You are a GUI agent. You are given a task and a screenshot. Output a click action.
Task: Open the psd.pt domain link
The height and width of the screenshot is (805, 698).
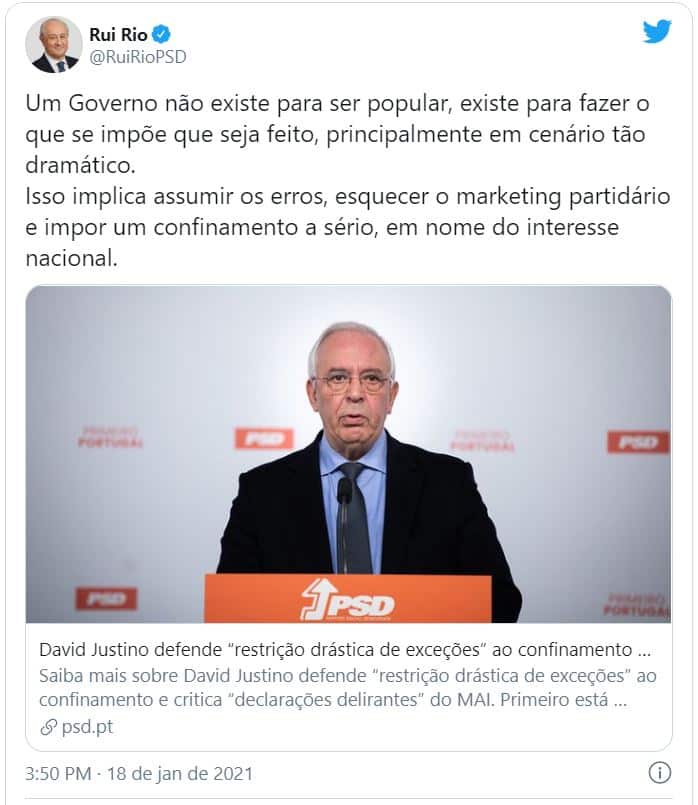click(87, 727)
